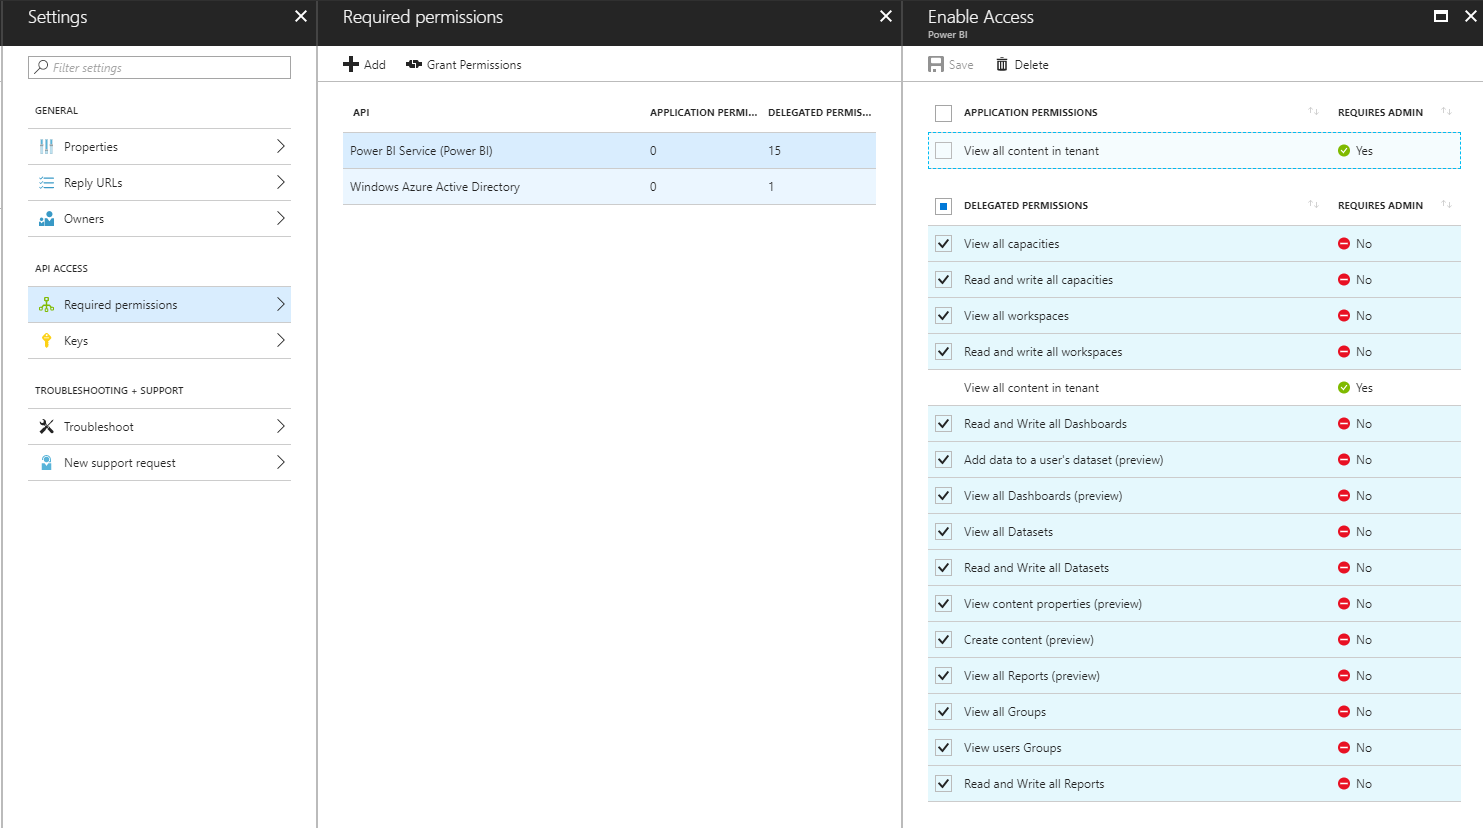Screen dimensions: 1483x828
Task: Click the plus icon for Add
Action: tap(351, 65)
